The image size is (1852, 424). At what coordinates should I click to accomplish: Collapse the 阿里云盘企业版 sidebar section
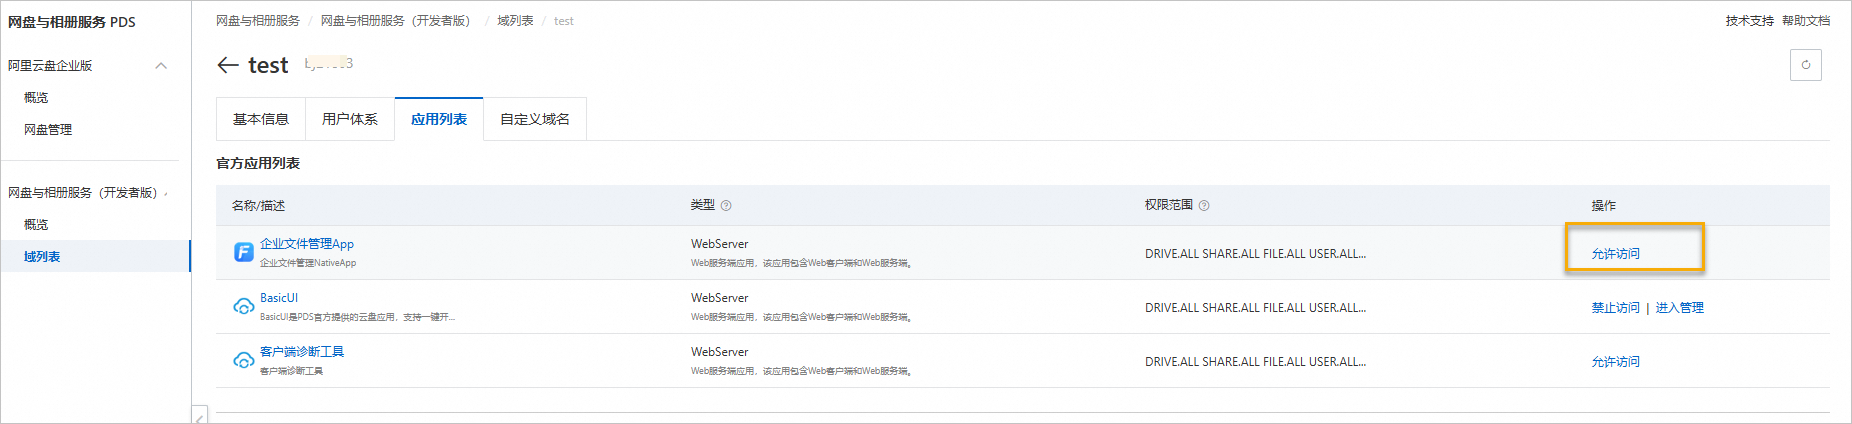[x=161, y=66]
